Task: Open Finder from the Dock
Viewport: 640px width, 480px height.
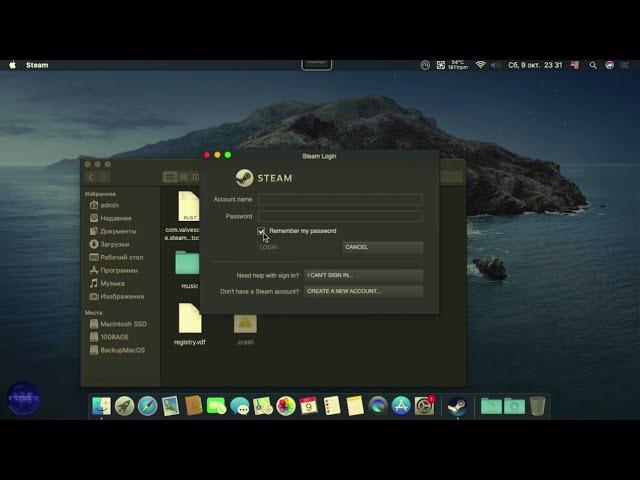Action: (x=101, y=406)
